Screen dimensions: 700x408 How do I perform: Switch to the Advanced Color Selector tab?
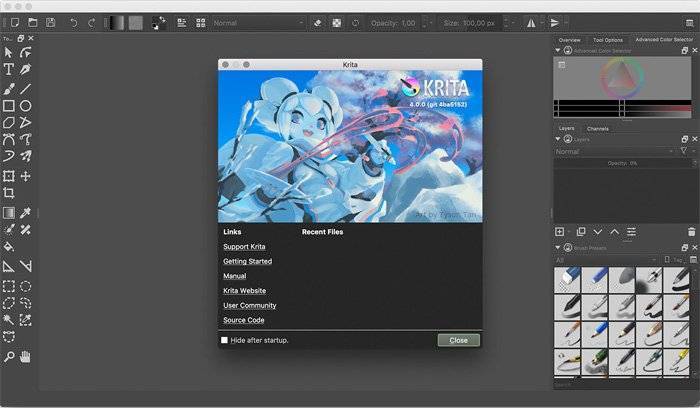pyautogui.click(x=664, y=40)
